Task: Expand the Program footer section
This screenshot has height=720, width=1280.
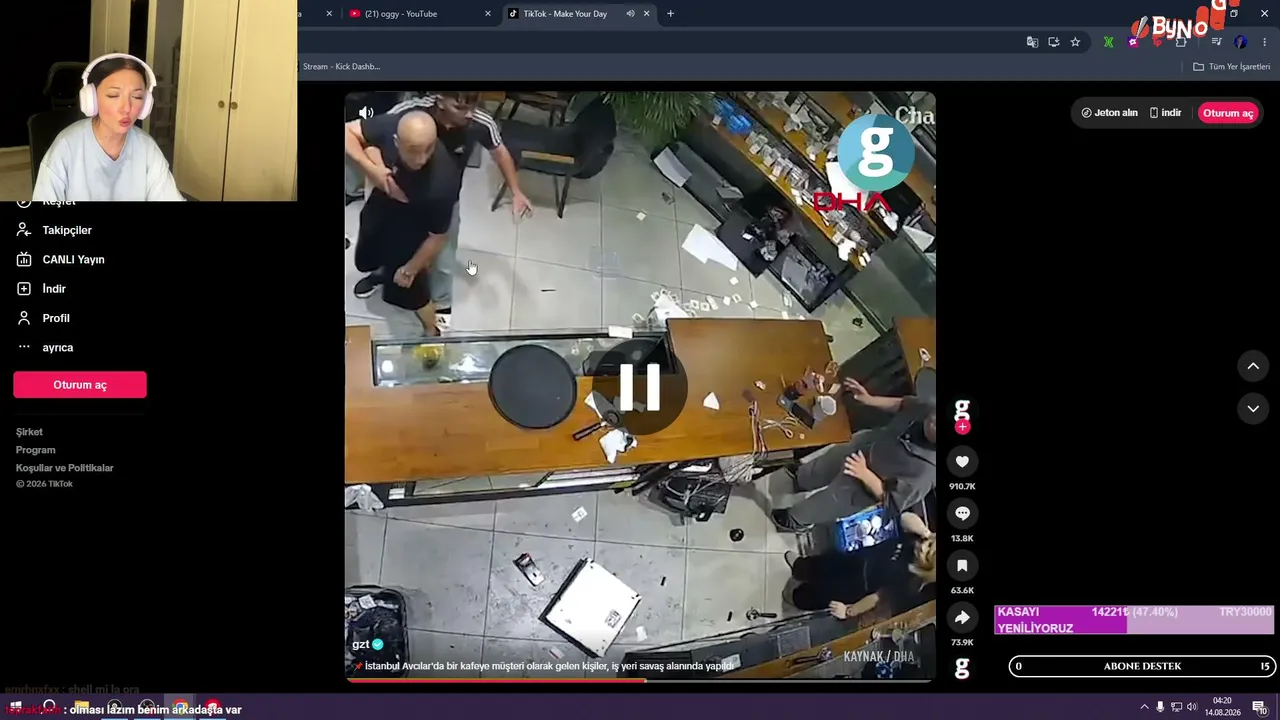Action: (x=35, y=450)
